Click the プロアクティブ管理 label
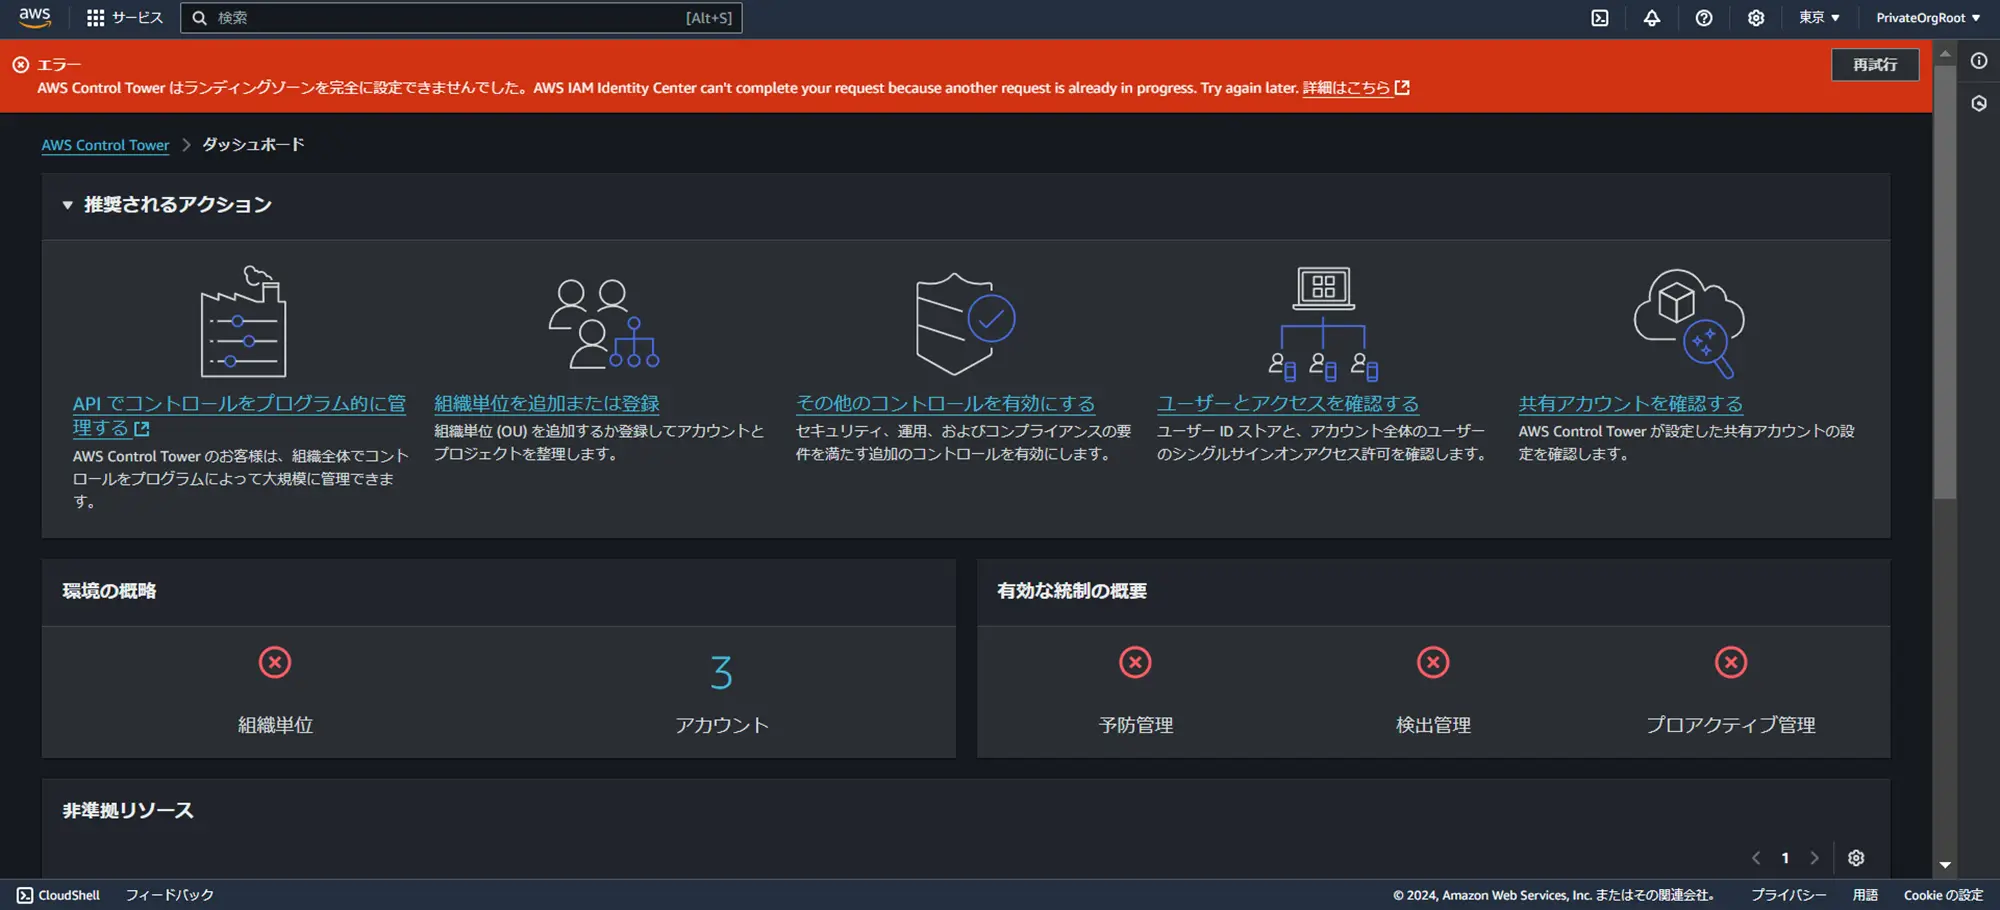The height and width of the screenshot is (910, 2000). (x=1731, y=725)
